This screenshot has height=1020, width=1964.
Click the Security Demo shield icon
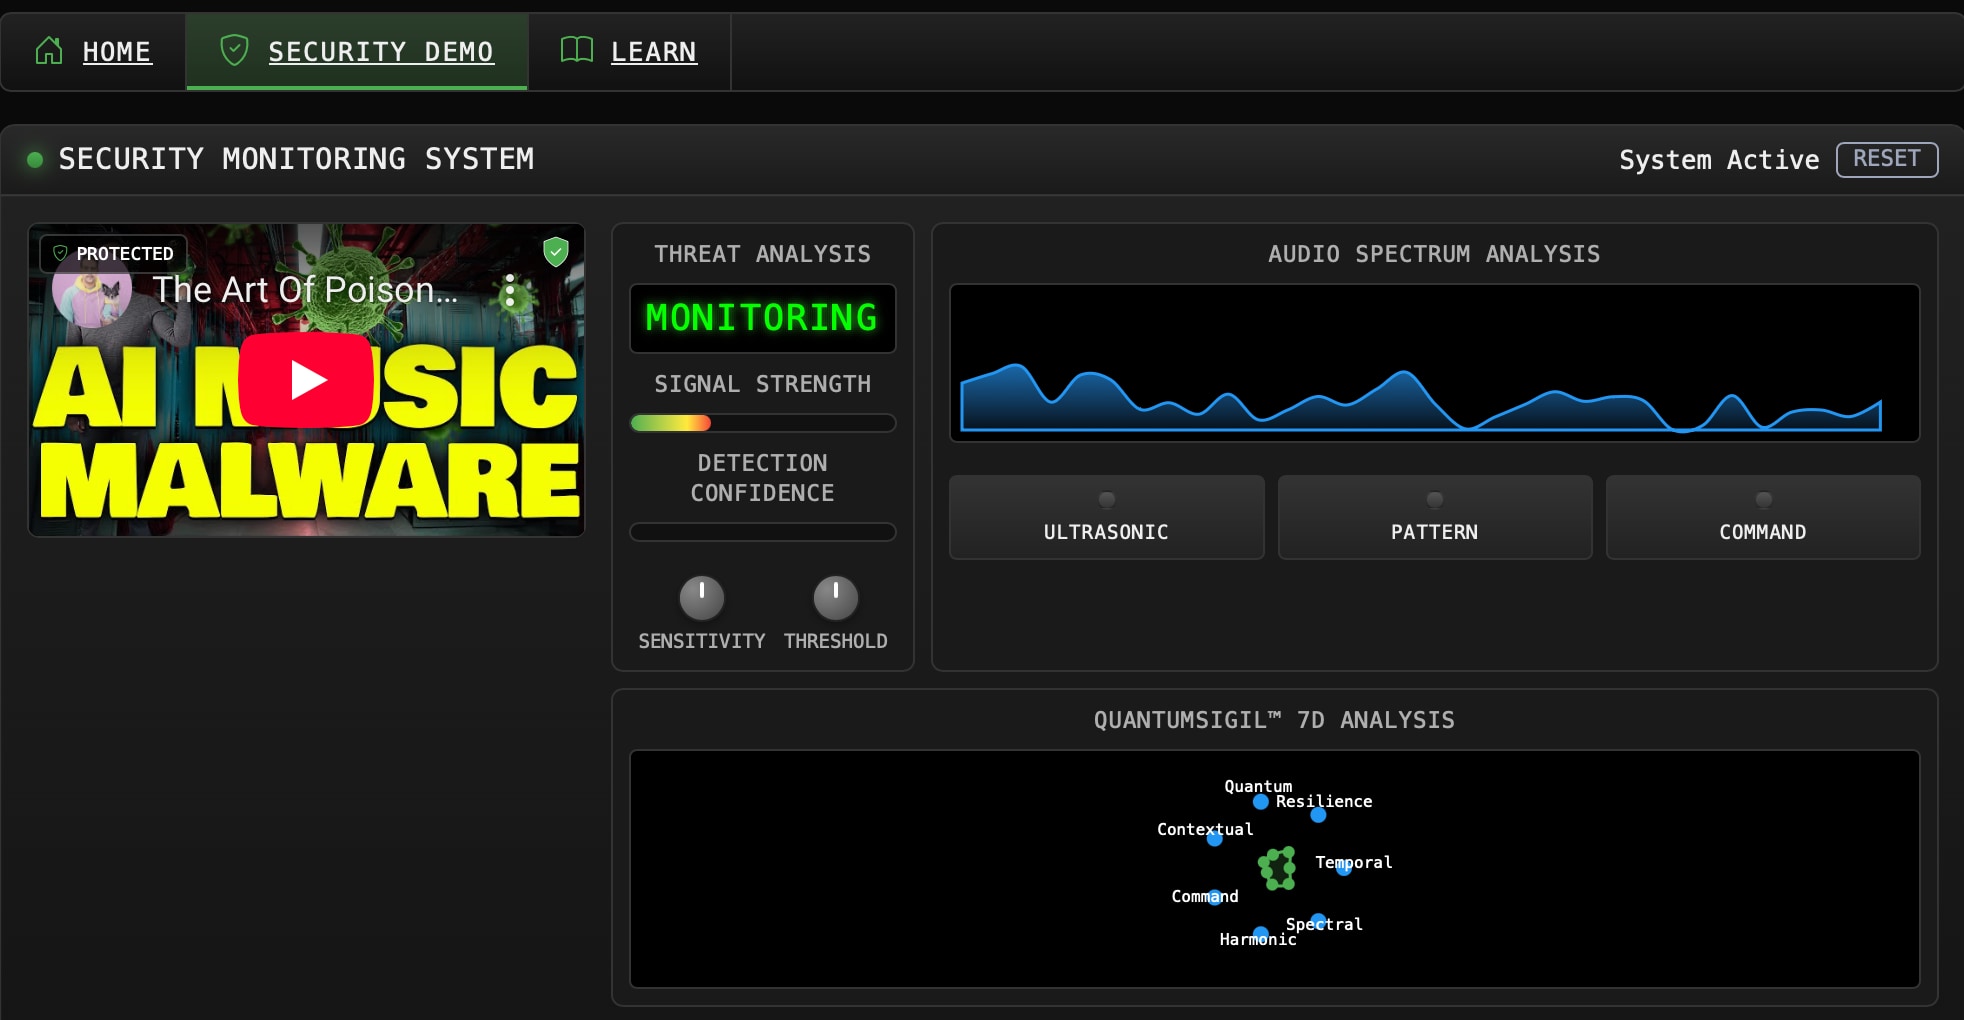click(234, 50)
